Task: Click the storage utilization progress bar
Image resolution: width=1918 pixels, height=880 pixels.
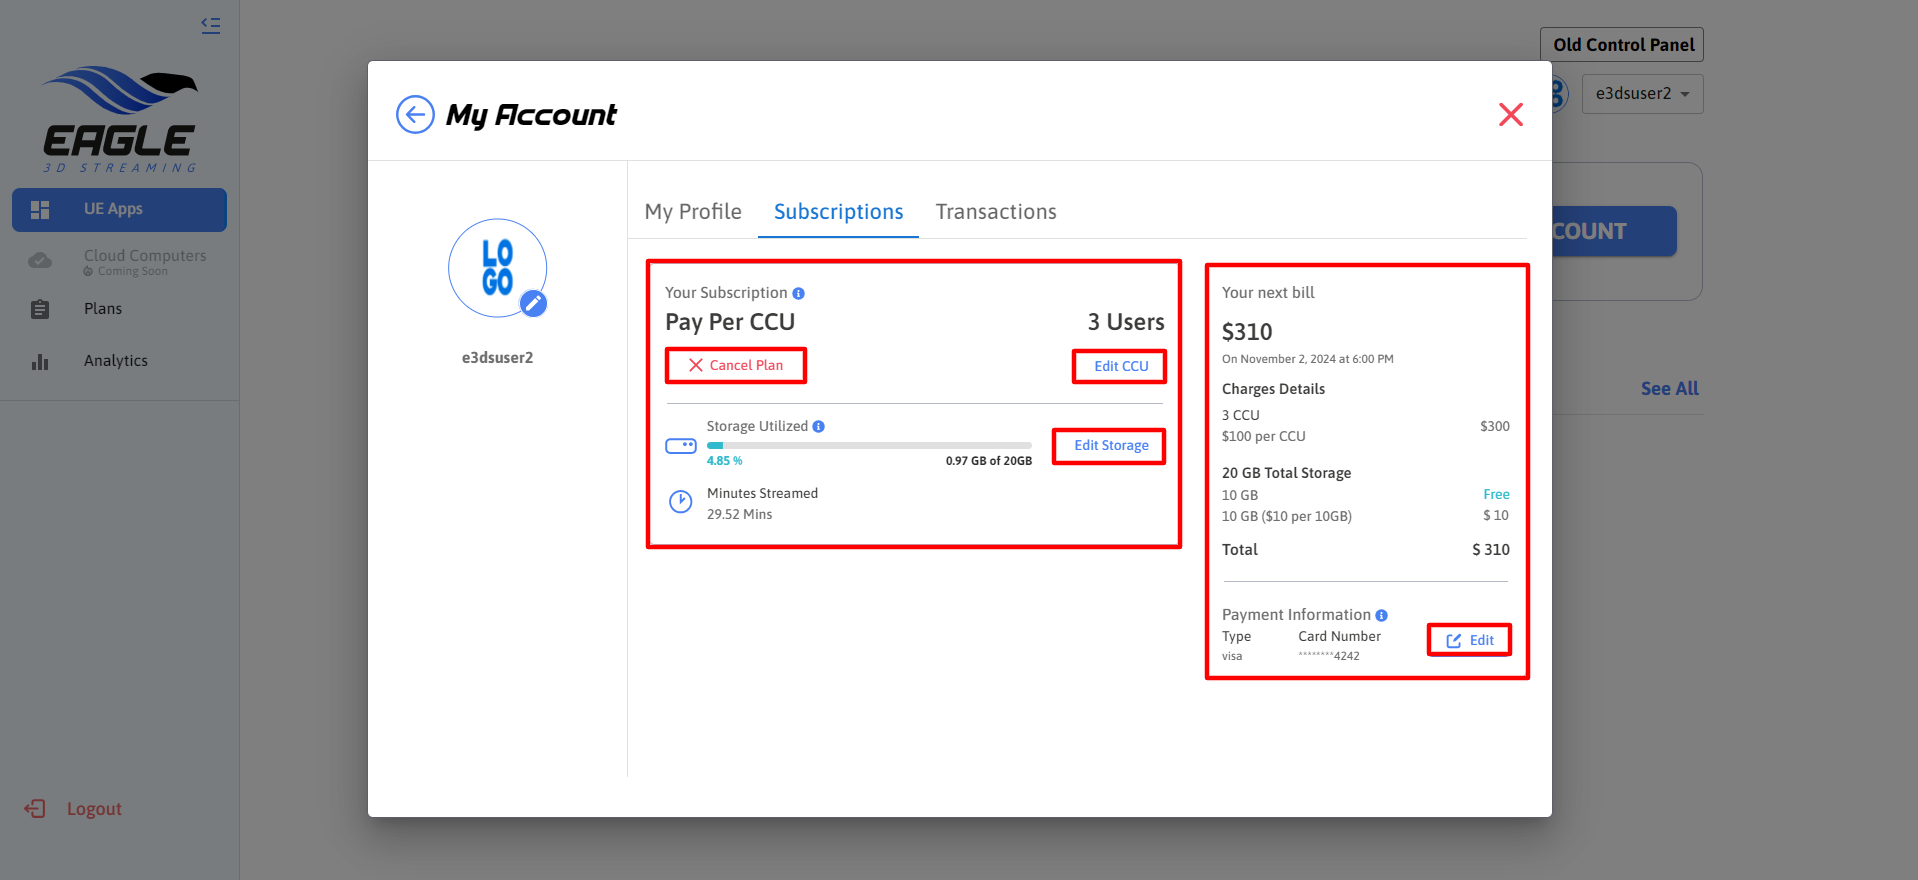Action: [x=868, y=445]
